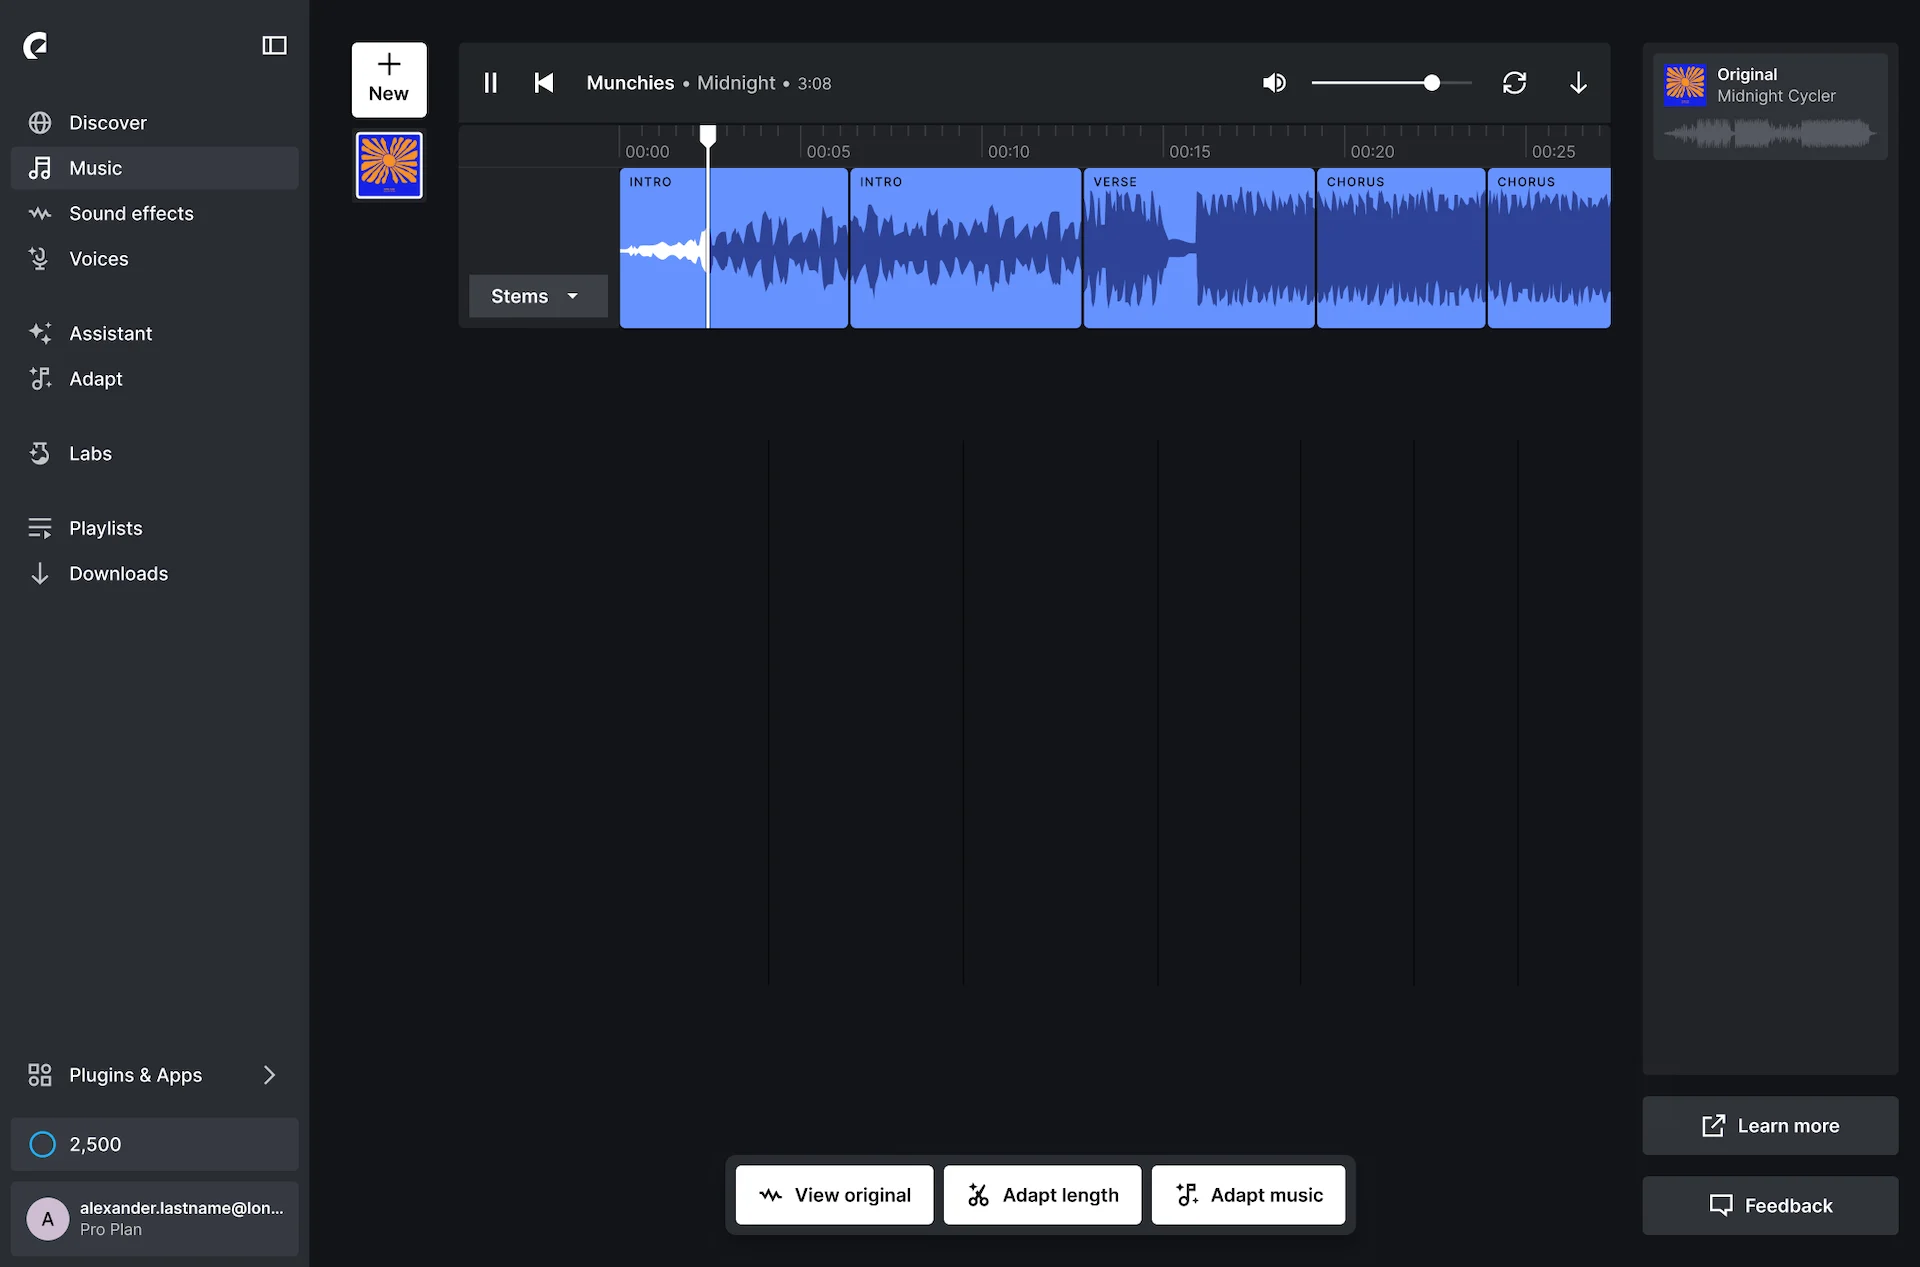This screenshot has height=1267, width=1920.
Task: Click the Adapt length button
Action: coord(1042,1194)
